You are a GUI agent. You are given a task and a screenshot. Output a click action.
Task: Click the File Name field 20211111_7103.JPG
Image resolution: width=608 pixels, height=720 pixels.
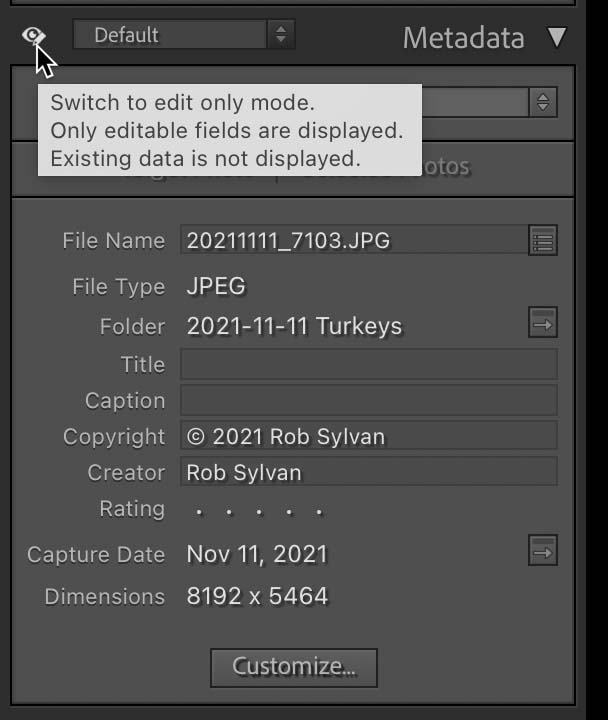click(352, 241)
